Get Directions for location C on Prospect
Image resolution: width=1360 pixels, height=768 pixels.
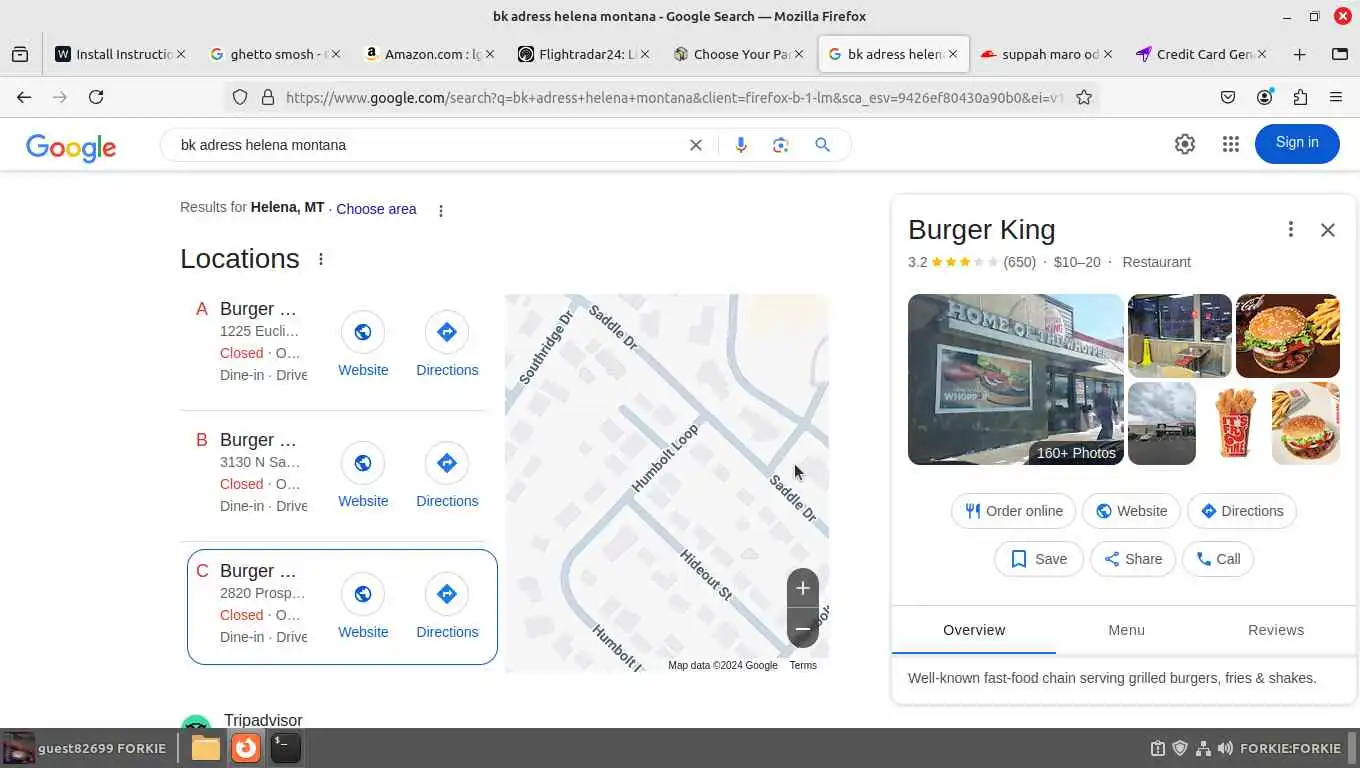click(447, 607)
